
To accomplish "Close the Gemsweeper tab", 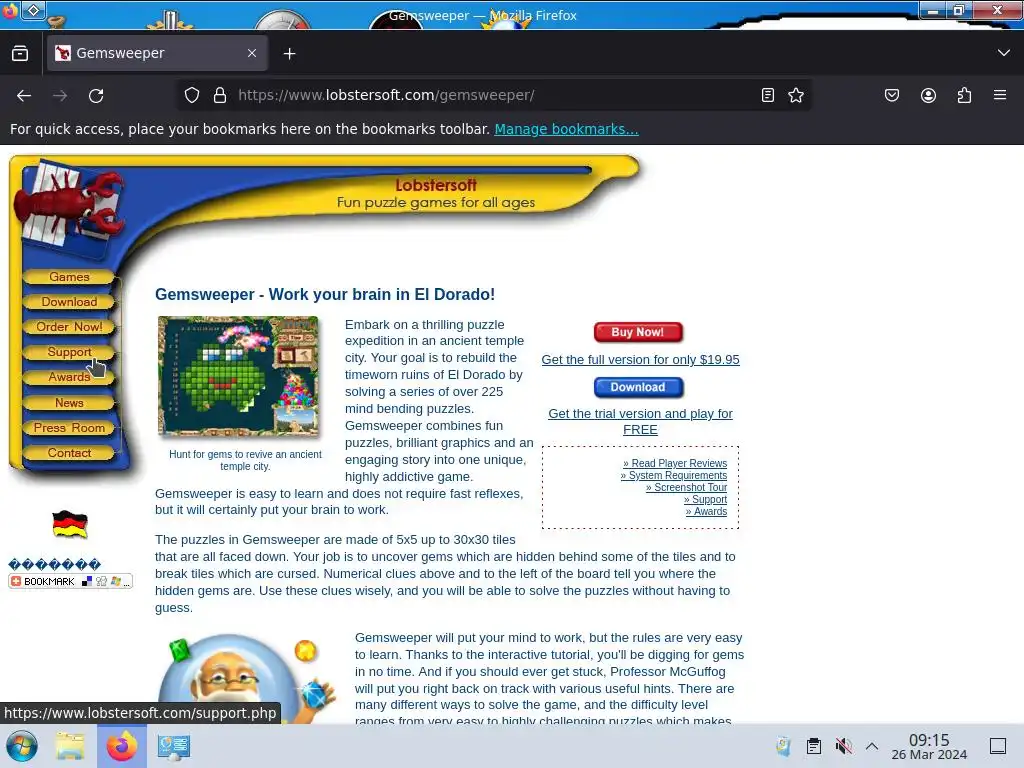I will [x=252, y=54].
